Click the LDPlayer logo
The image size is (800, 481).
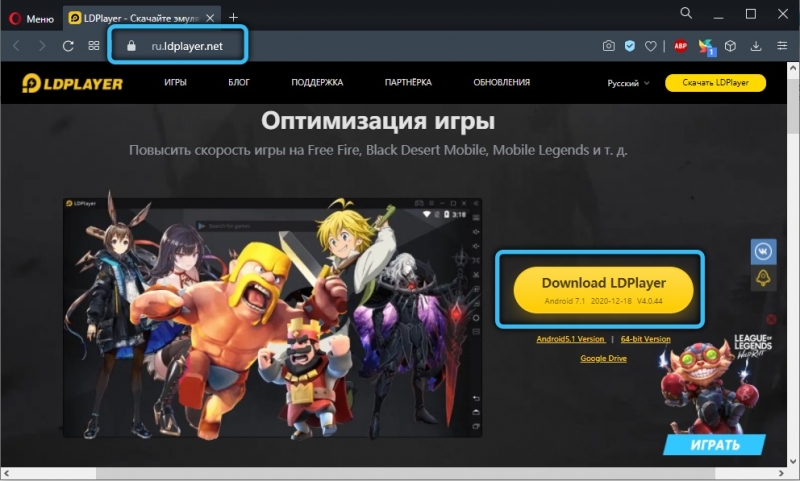point(72,83)
